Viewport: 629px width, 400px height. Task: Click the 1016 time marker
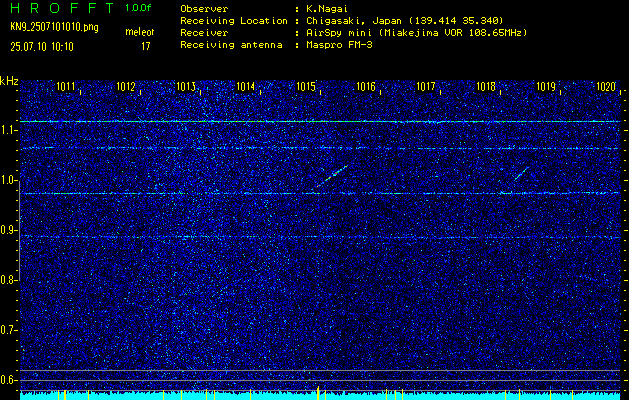pos(366,86)
